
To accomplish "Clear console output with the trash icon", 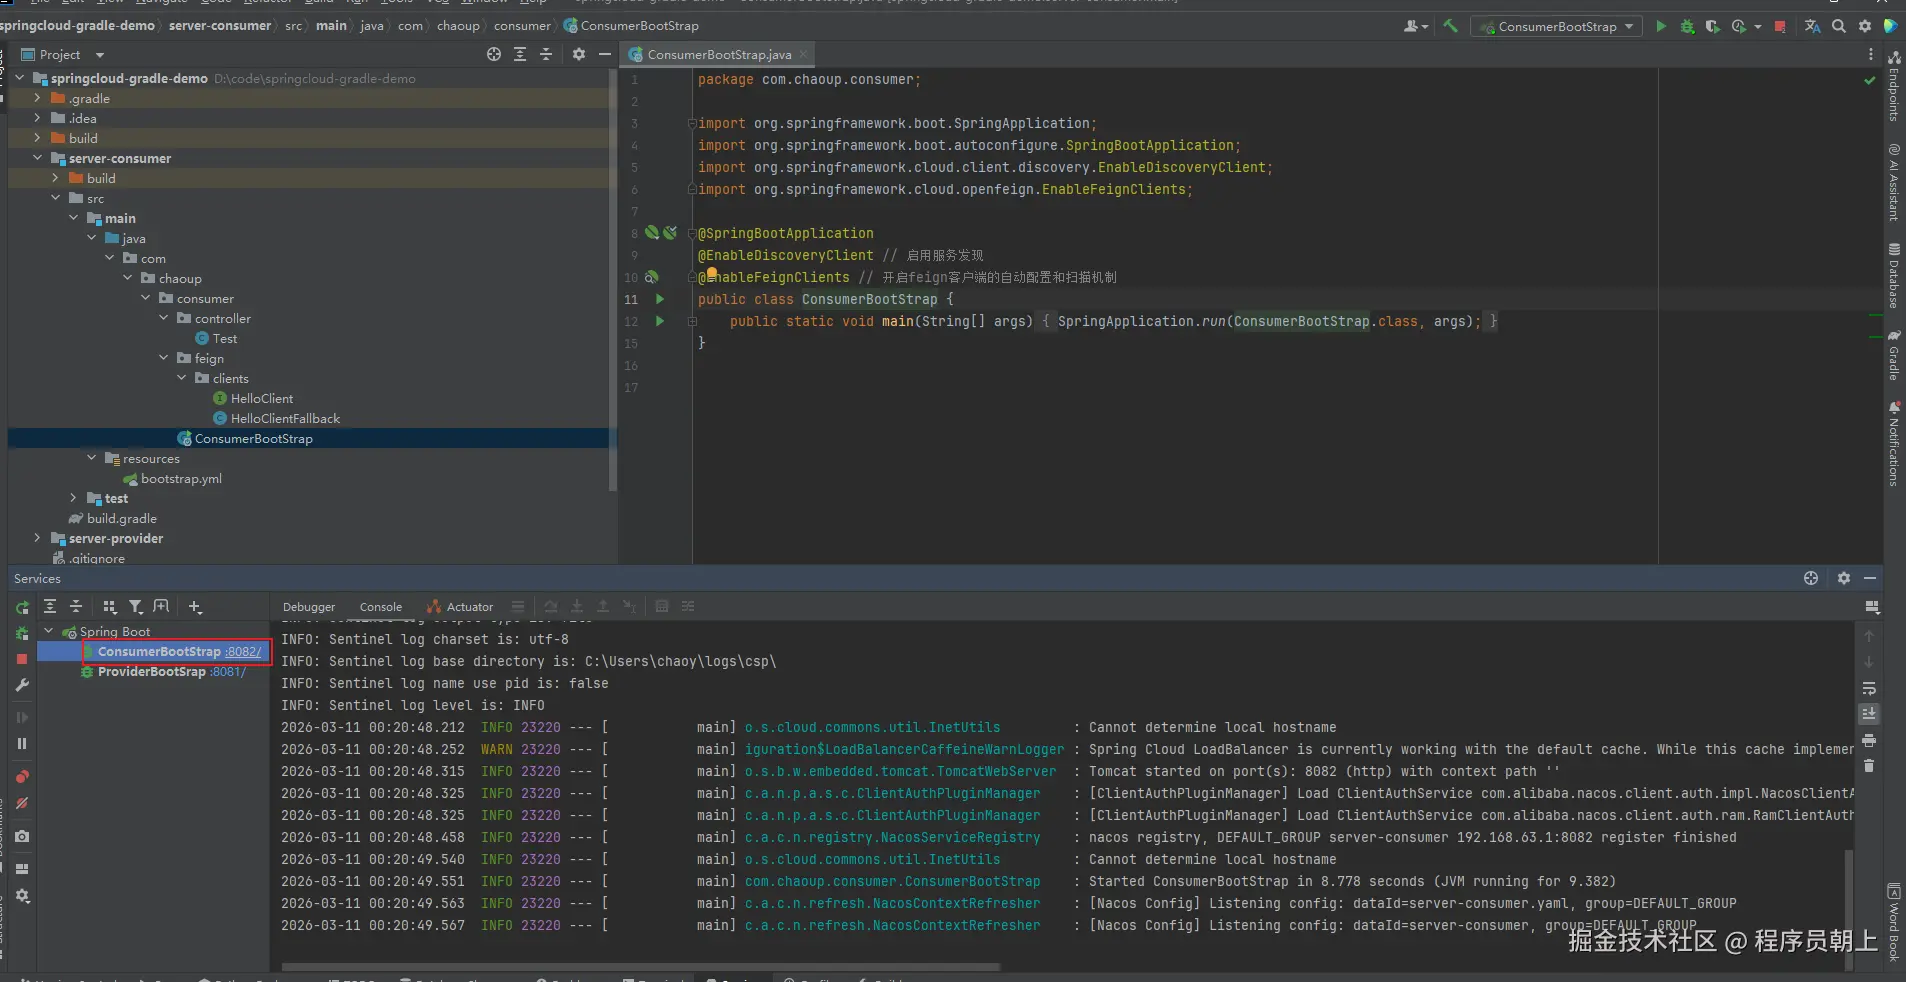I will coord(1869,766).
